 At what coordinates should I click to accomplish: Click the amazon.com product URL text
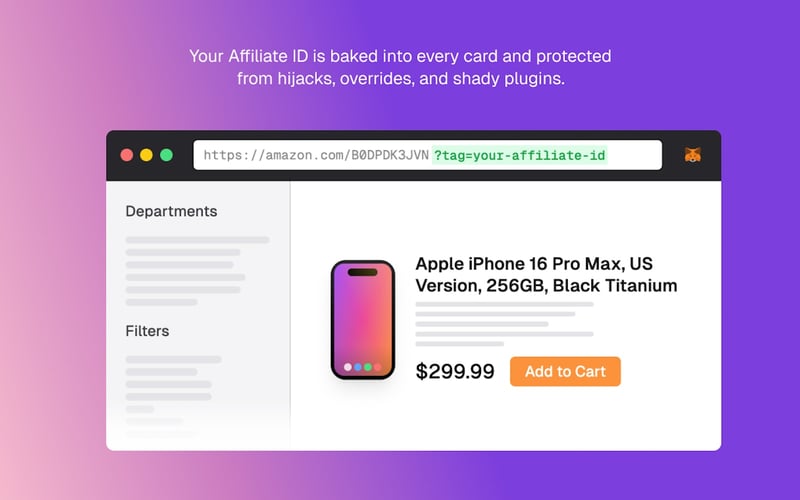point(316,155)
